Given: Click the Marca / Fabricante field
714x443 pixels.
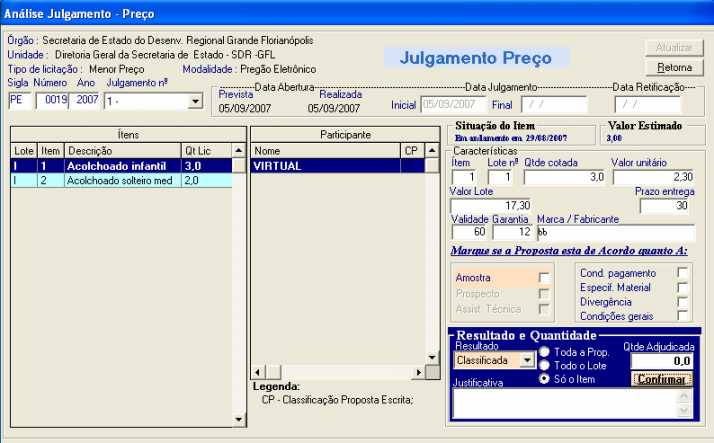Looking at the screenshot, I should click(x=616, y=232).
